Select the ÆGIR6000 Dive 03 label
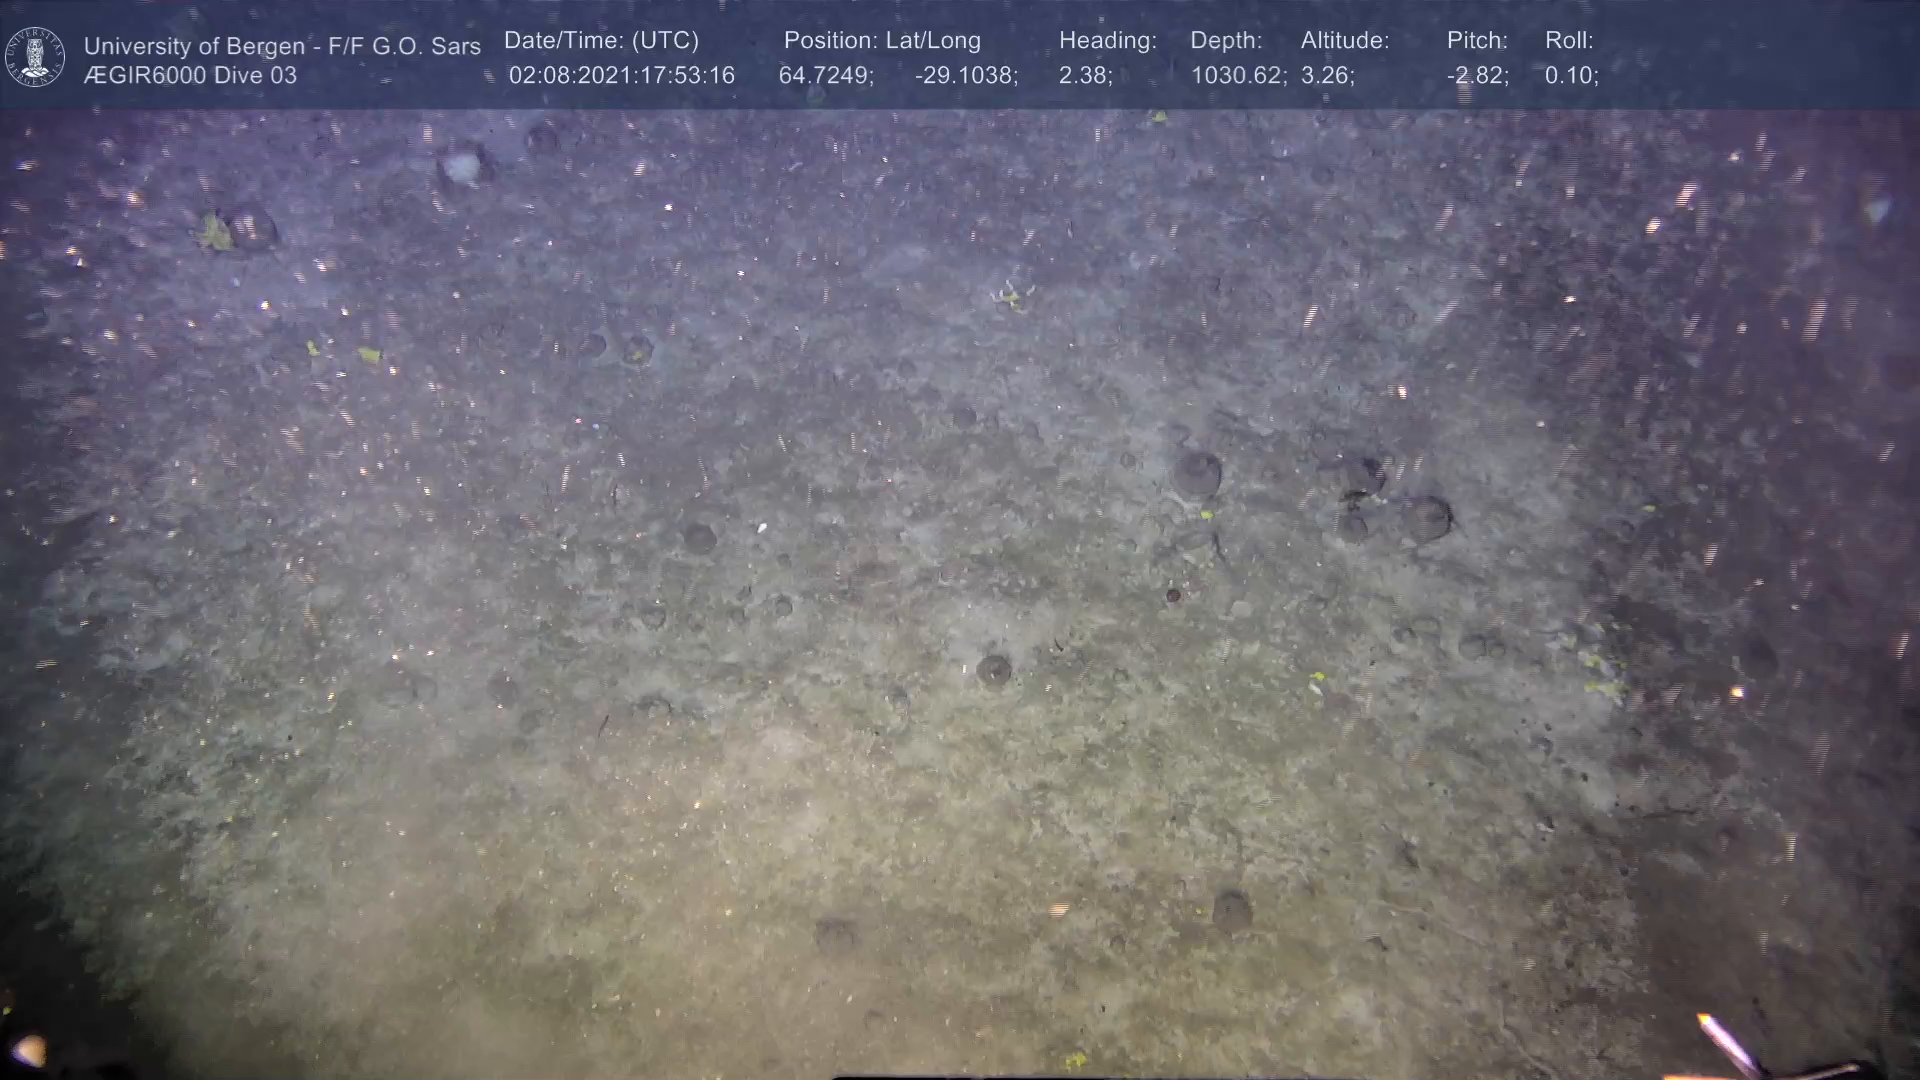Viewport: 1920px width, 1080px height. [190, 76]
